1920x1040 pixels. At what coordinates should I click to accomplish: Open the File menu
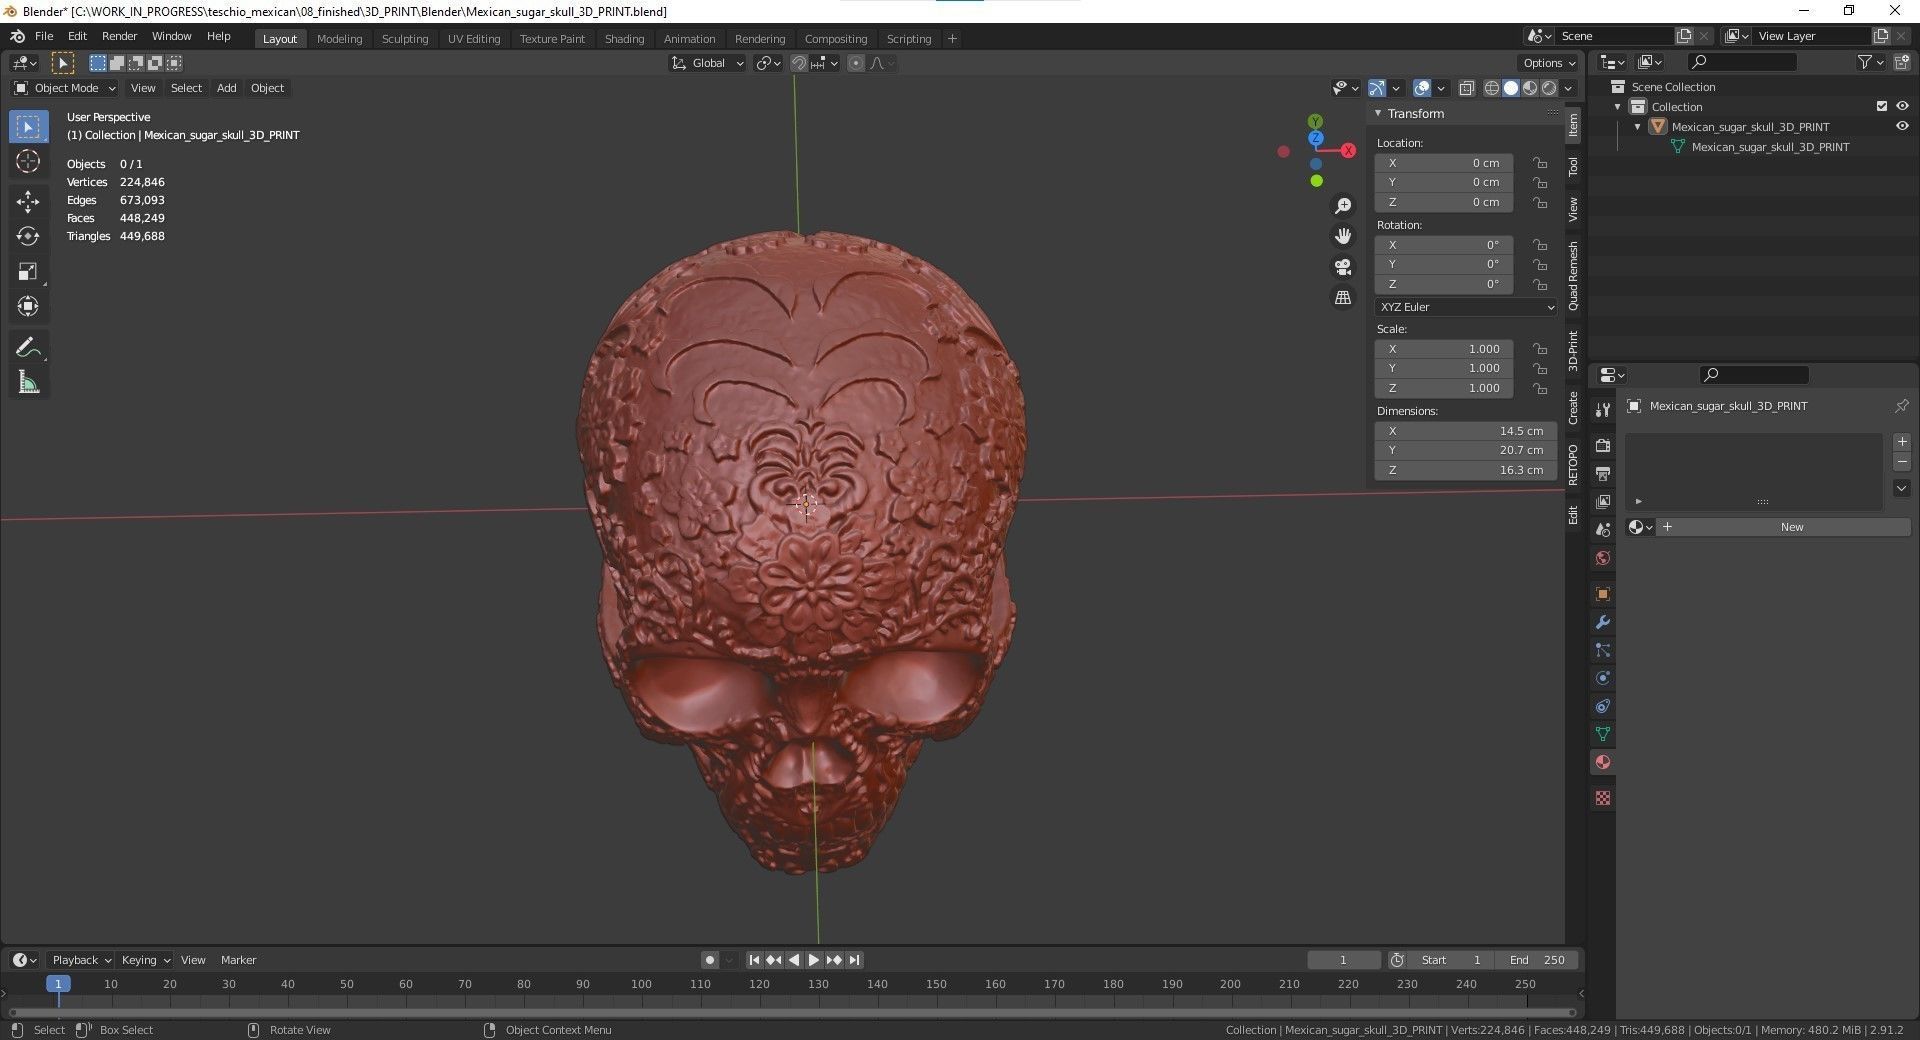[x=44, y=36]
